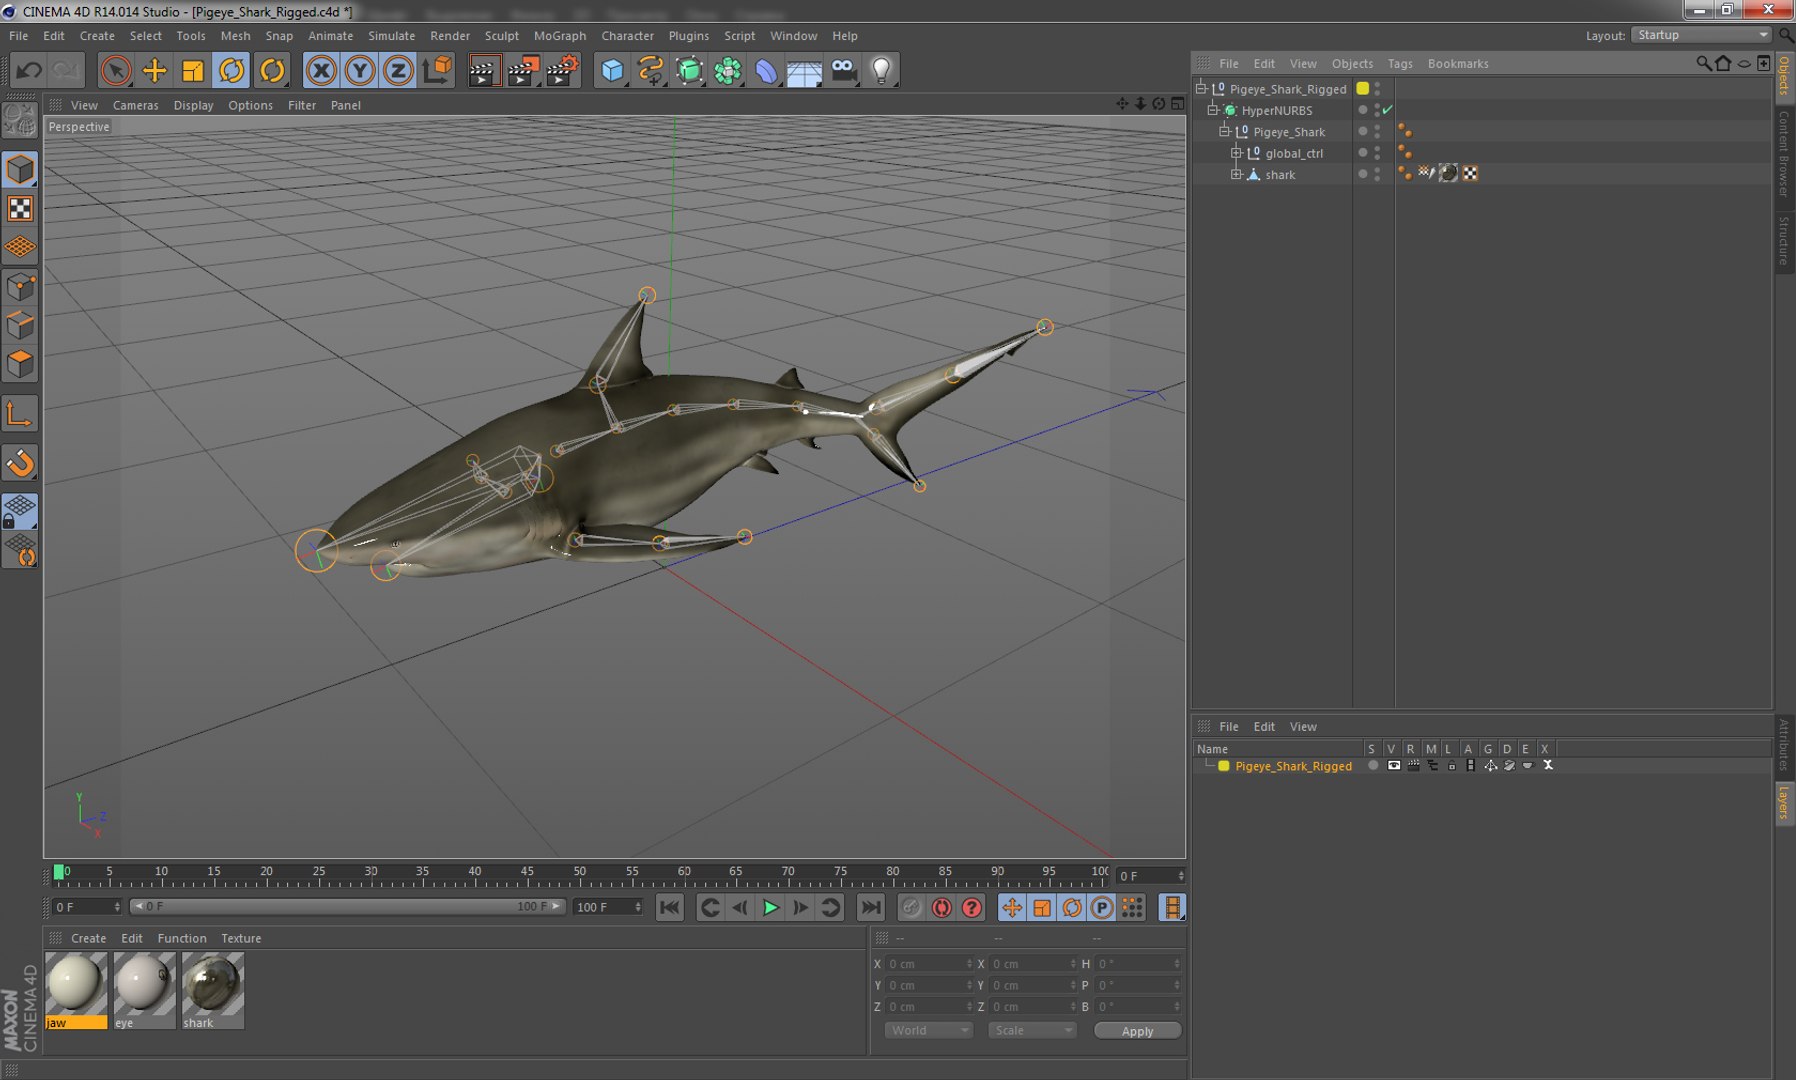Click frame 50 on the timeline ruler
This screenshot has height=1080, width=1796.
(579, 872)
